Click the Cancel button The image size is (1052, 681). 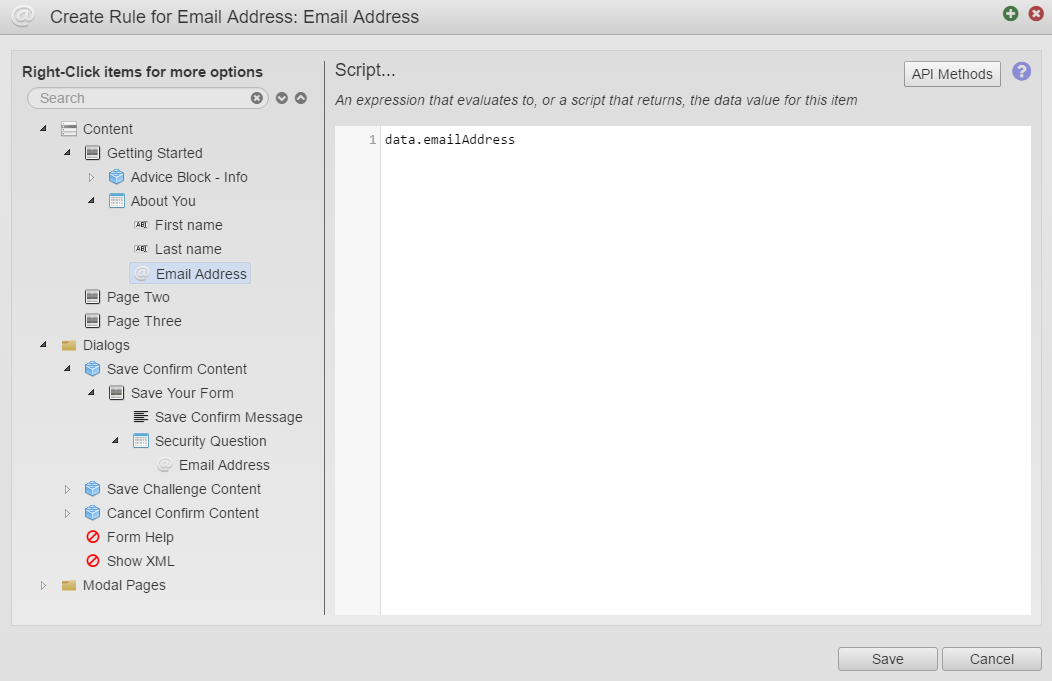pyautogui.click(x=991, y=658)
